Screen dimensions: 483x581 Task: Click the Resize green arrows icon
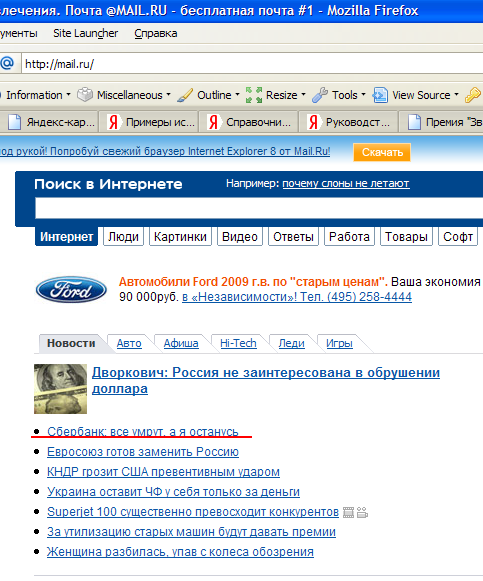click(254, 95)
